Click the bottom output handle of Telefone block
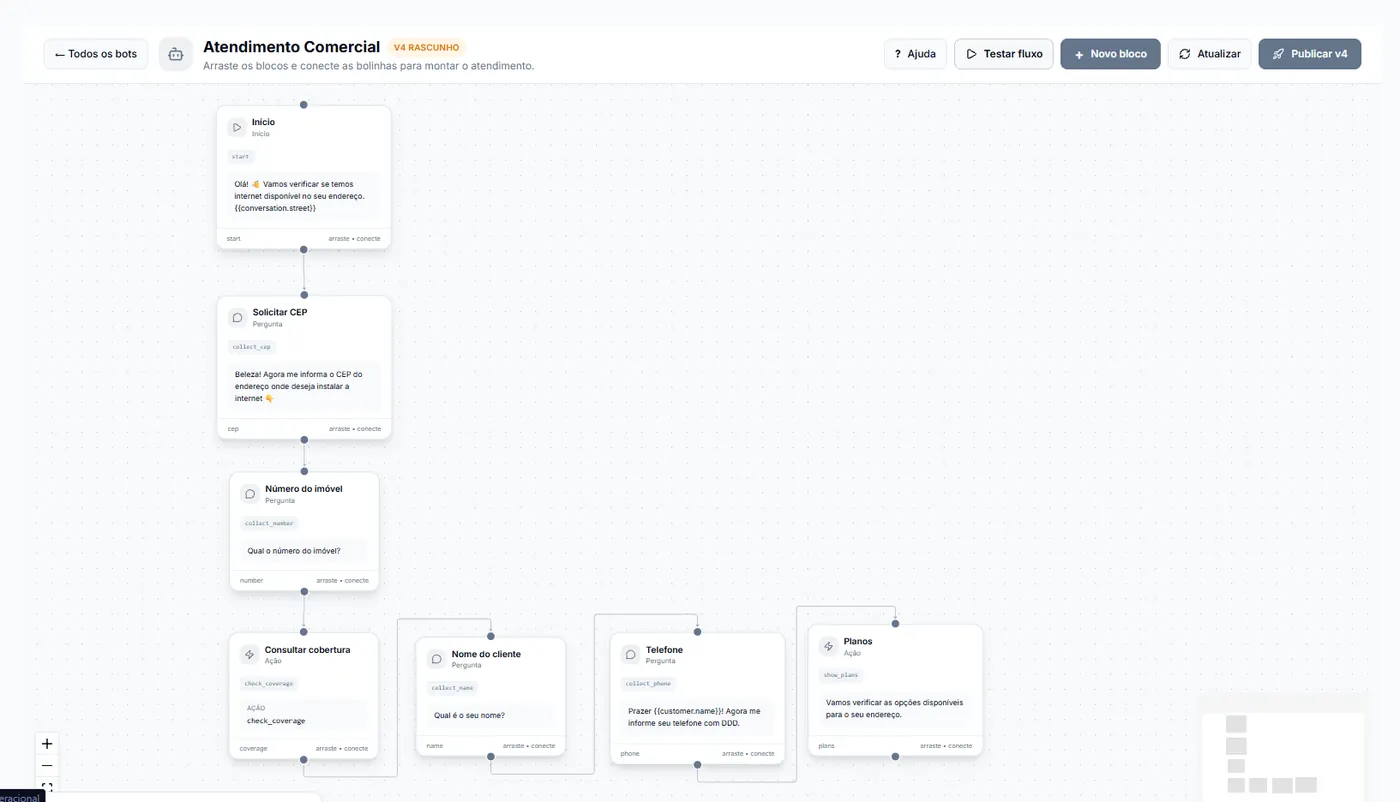The width and height of the screenshot is (1400, 802). pyautogui.click(x=698, y=765)
